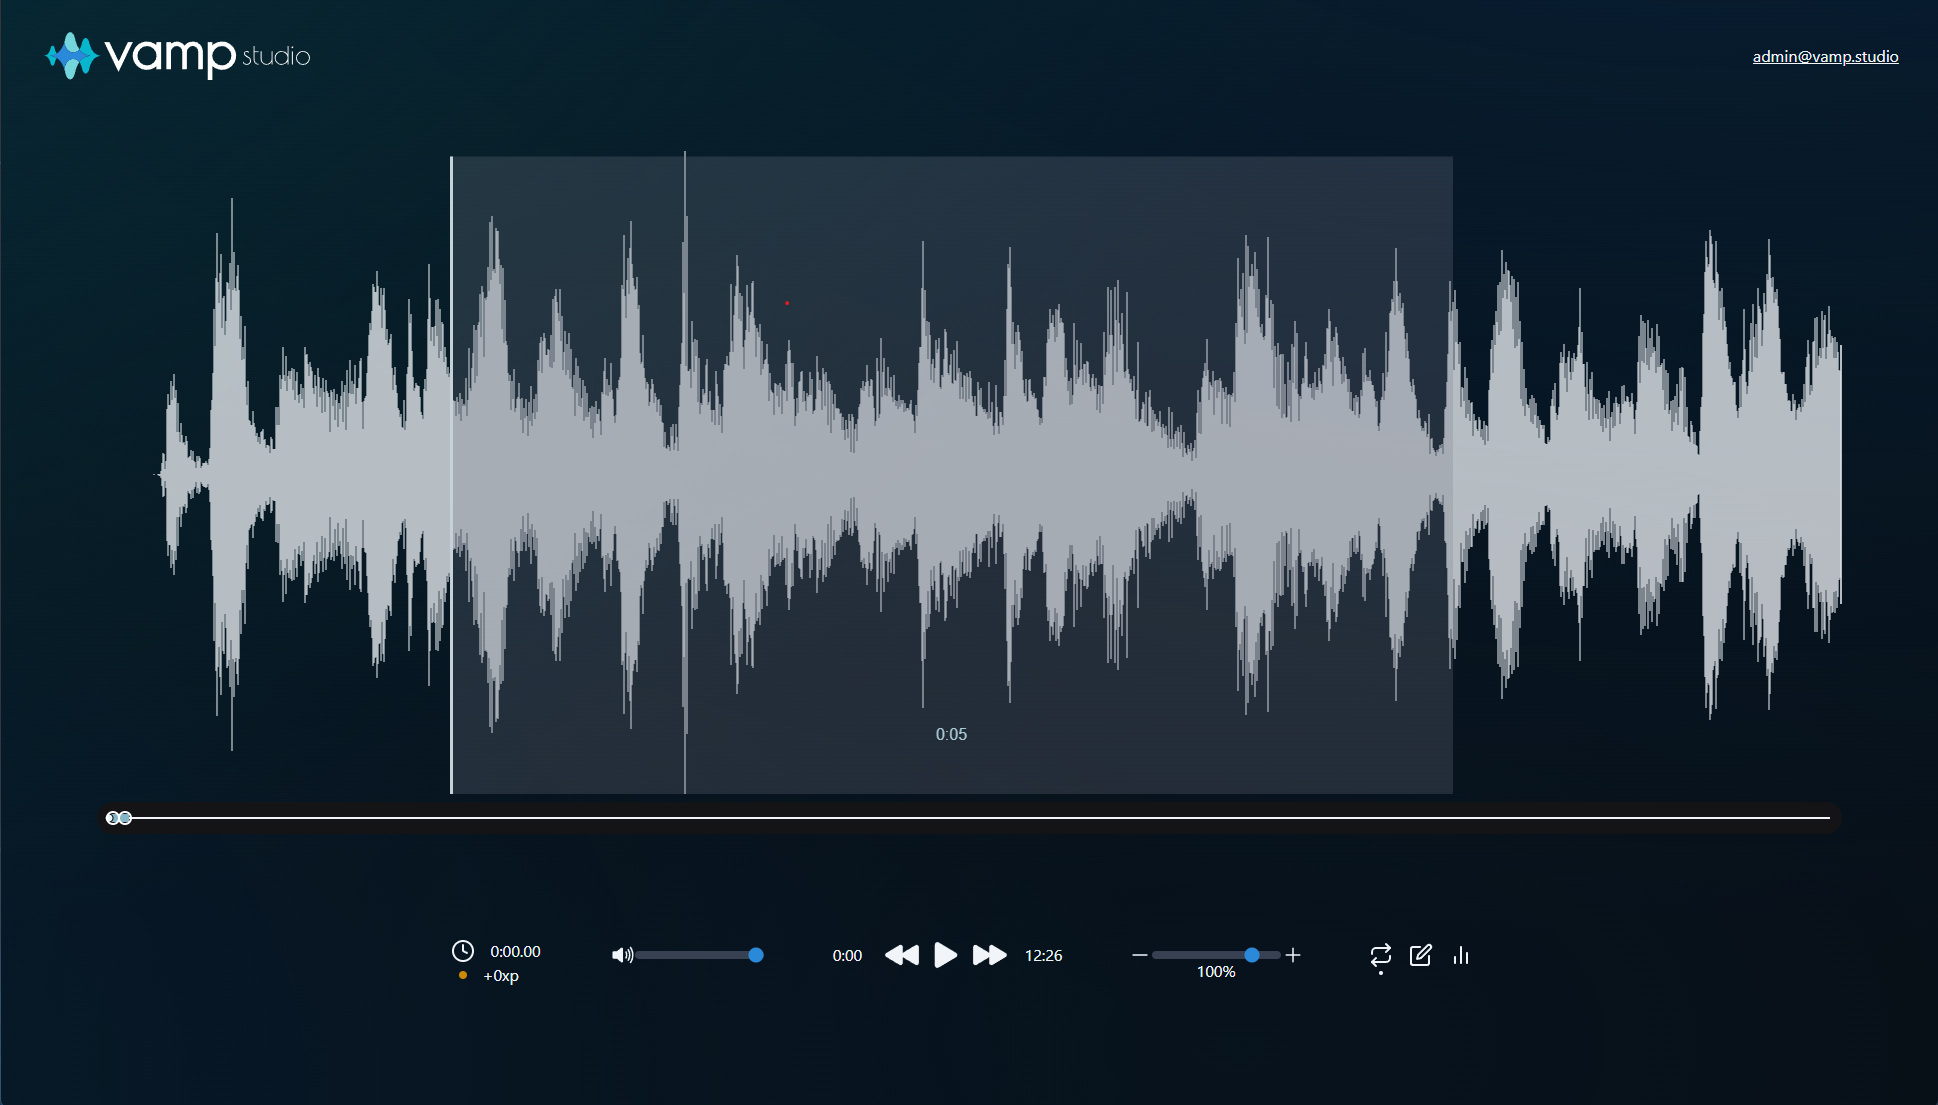This screenshot has width=1938, height=1105.
Task: Click the +0xp experience indicator
Action: click(x=500, y=976)
